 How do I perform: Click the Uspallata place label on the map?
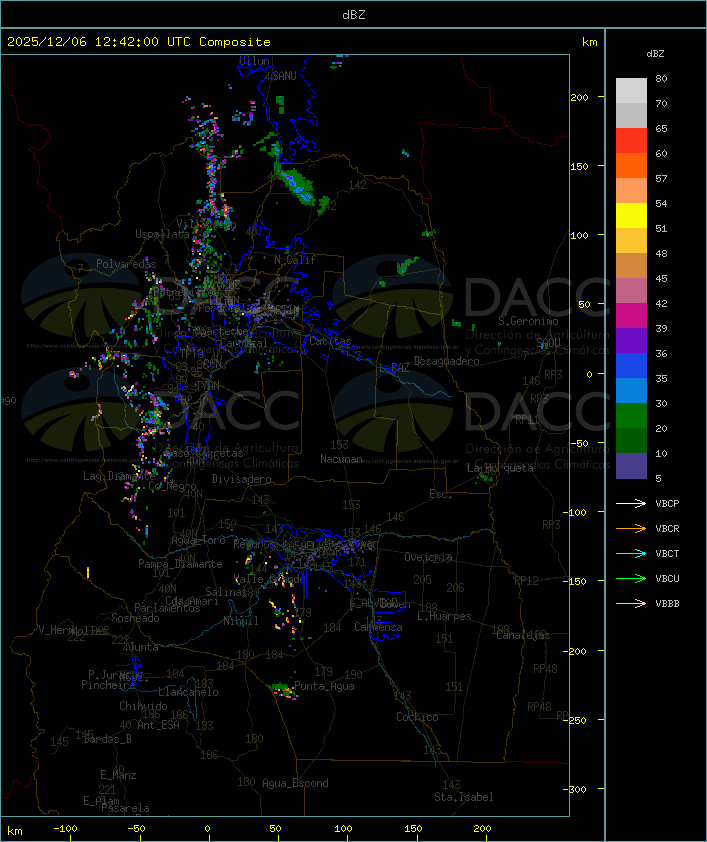[162, 234]
